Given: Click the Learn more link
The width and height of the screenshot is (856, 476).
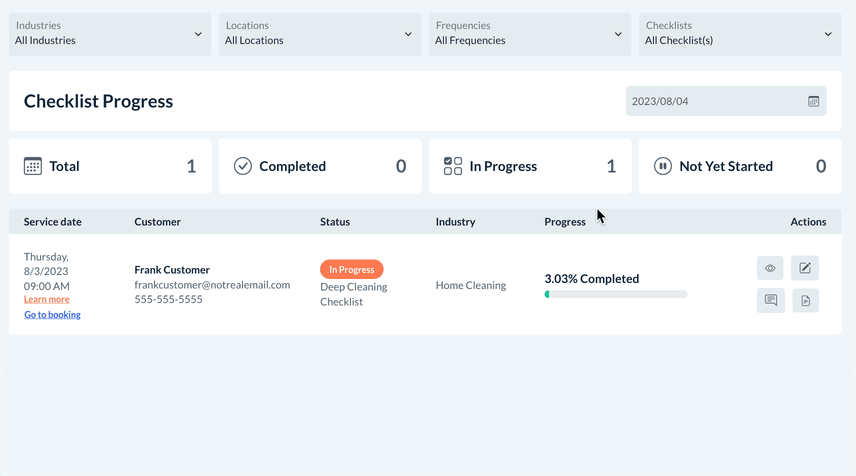Looking at the screenshot, I should (47, 299).
